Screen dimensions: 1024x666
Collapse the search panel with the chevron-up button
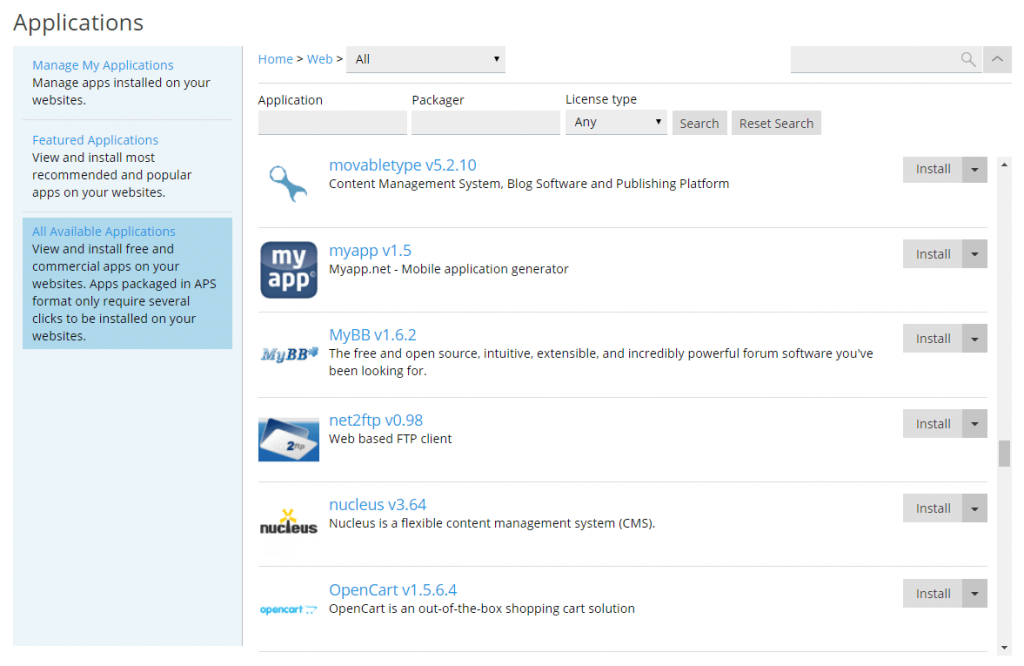(x=997, y=59)
